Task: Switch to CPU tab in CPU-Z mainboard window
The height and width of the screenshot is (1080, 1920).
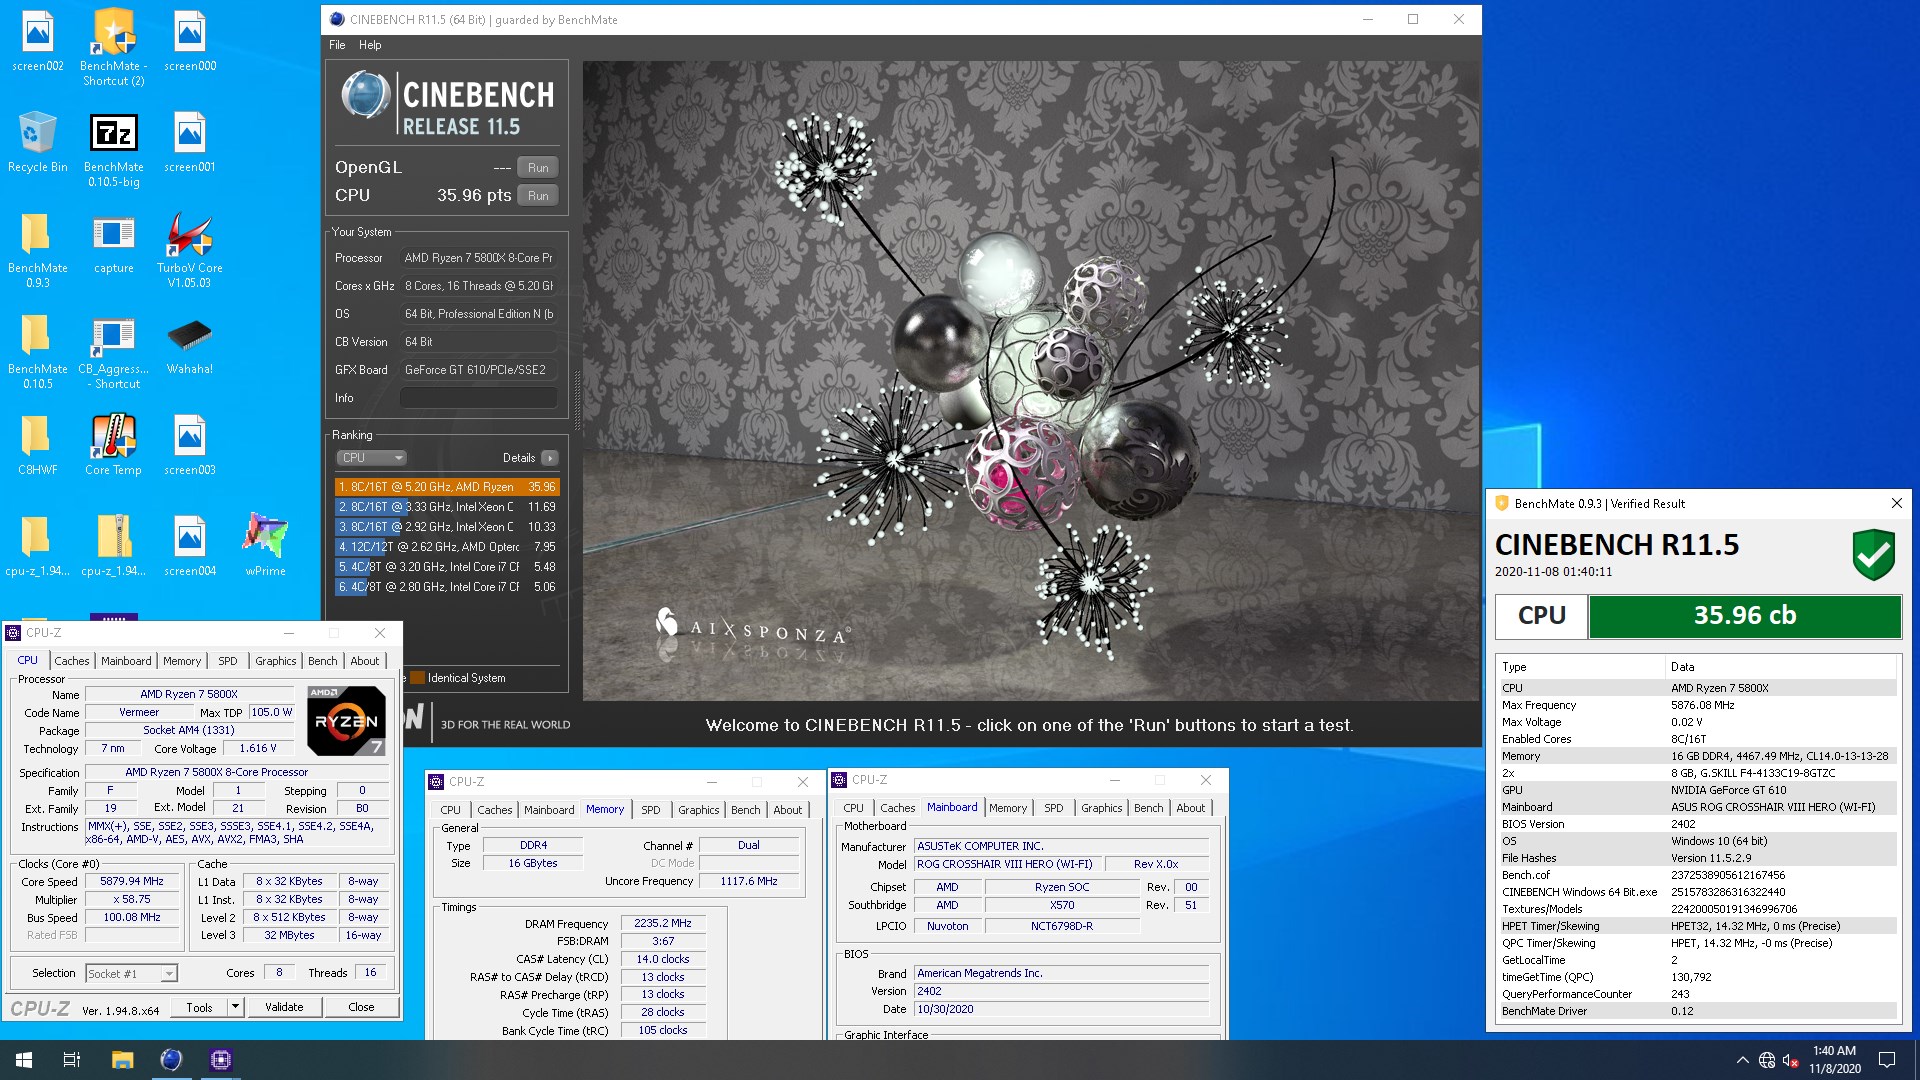Action: coord(853,808)
